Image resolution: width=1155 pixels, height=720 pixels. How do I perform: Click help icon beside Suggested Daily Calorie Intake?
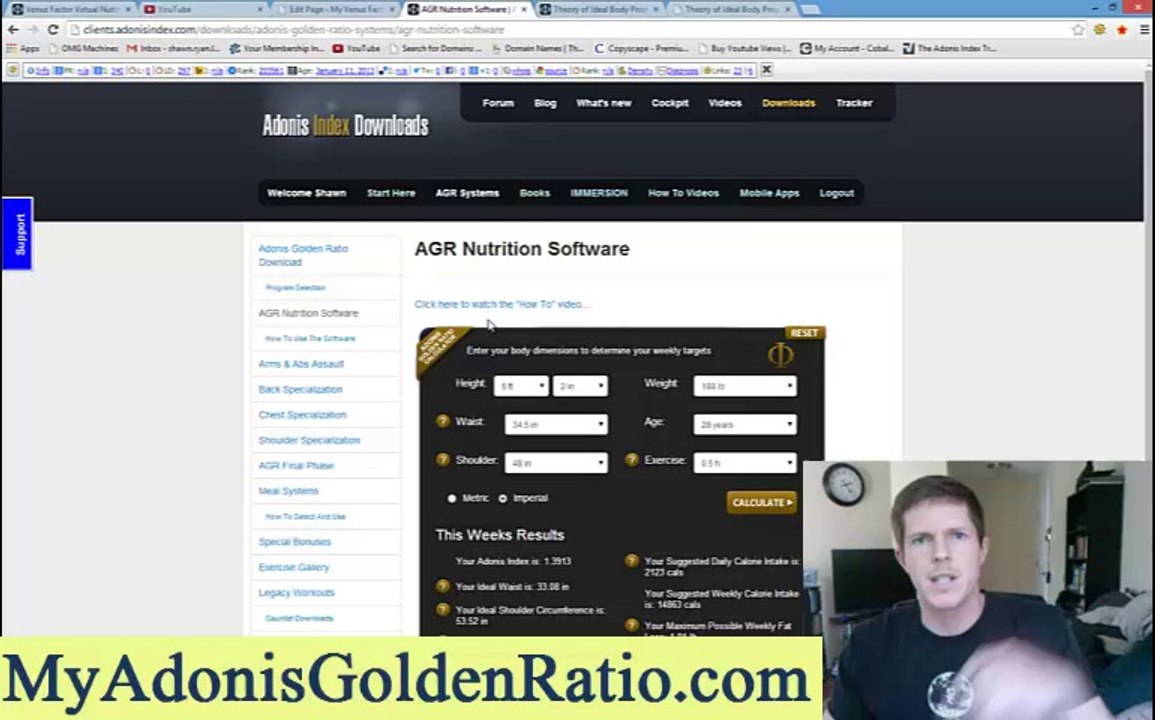coord(631,562)
